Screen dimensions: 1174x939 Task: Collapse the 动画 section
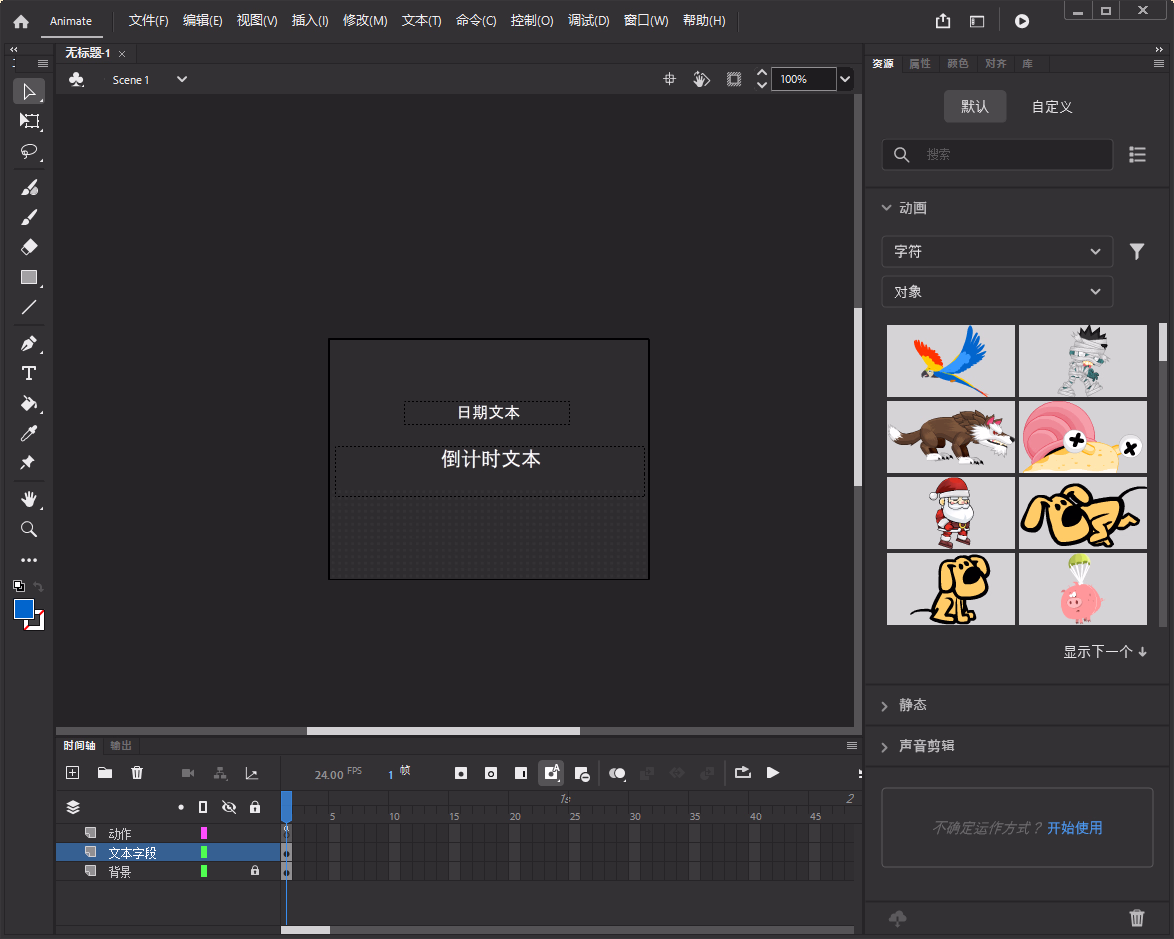tap(886, 207)
